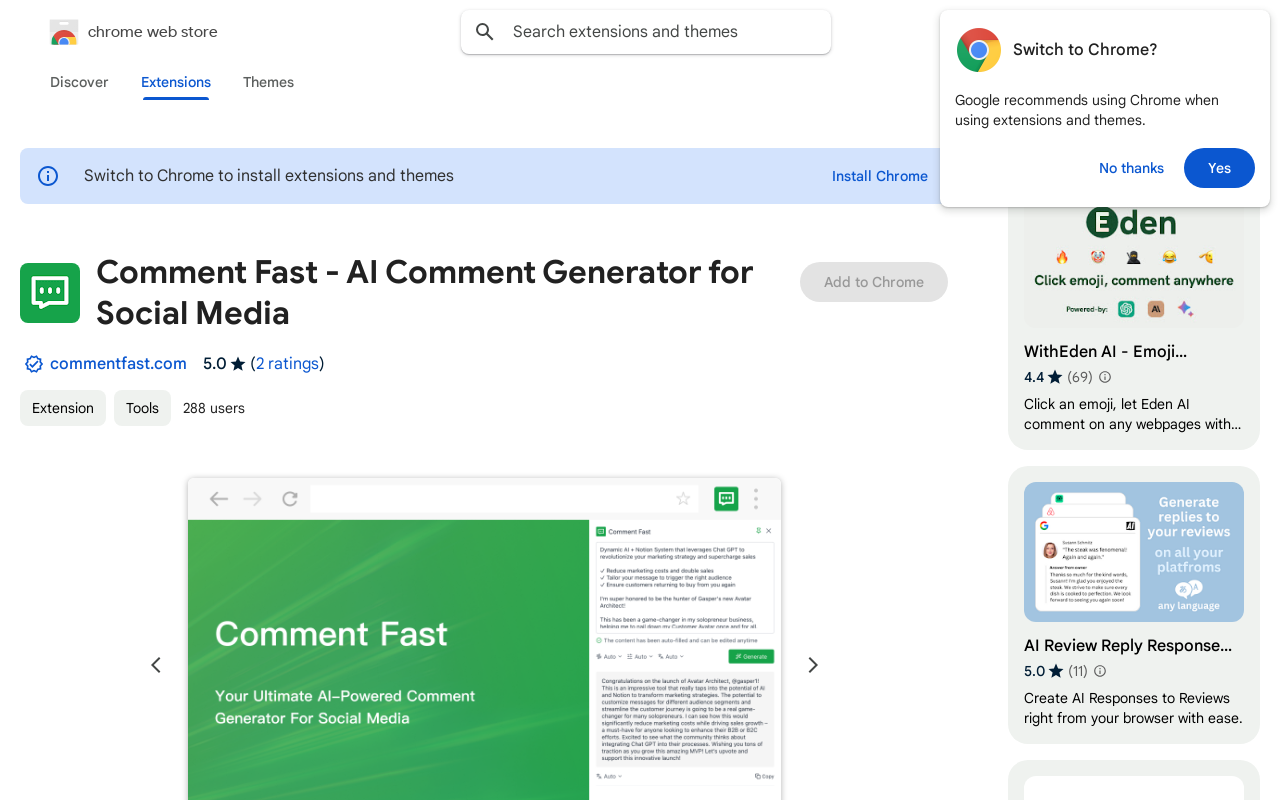The height and width of the screenshot is (800, 1280).
Task: Open the commentfast.com publisher link
Action: 118,364
